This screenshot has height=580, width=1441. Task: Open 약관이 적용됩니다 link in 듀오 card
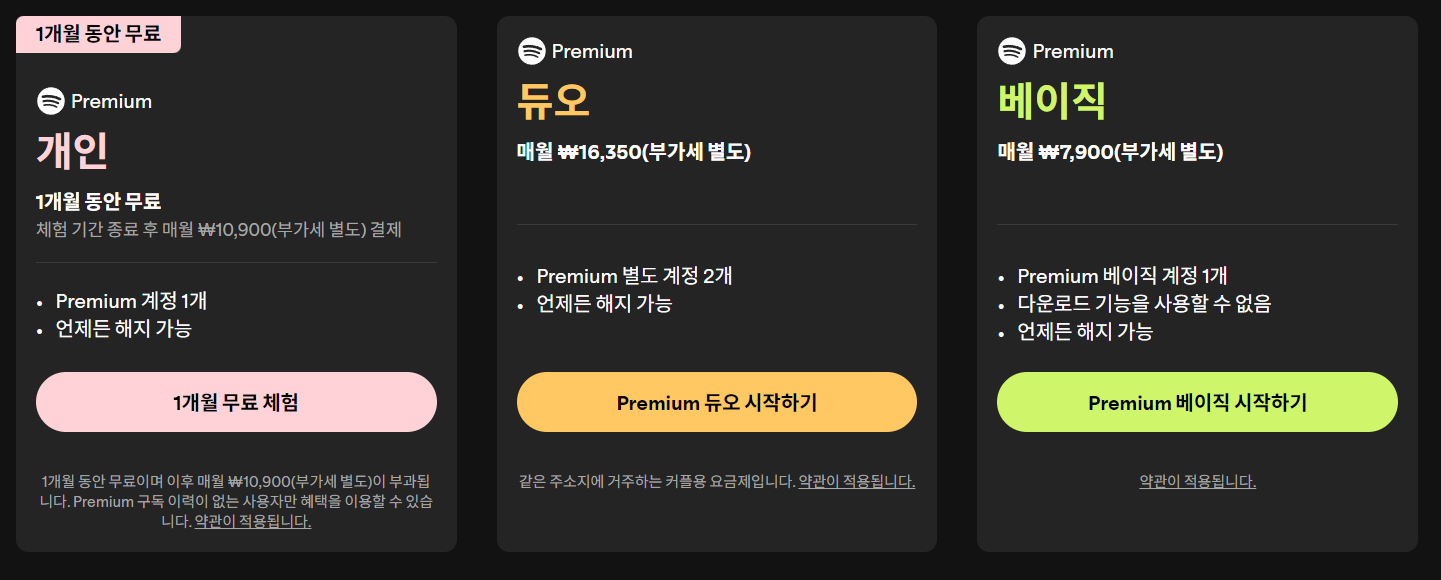coord(857,481)
